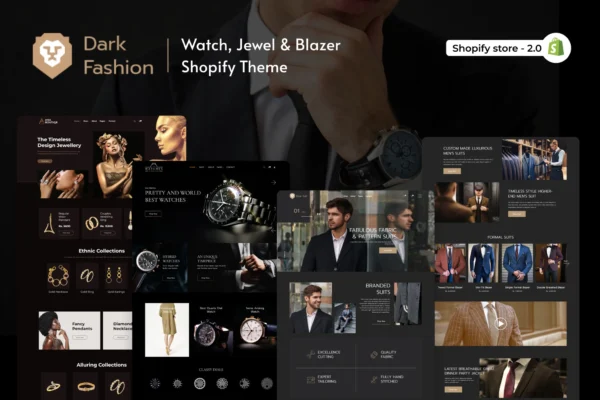Viewport: 600px width, 400px height.
Task: Click the 'Formal Suits' heading
Action: 500,237
